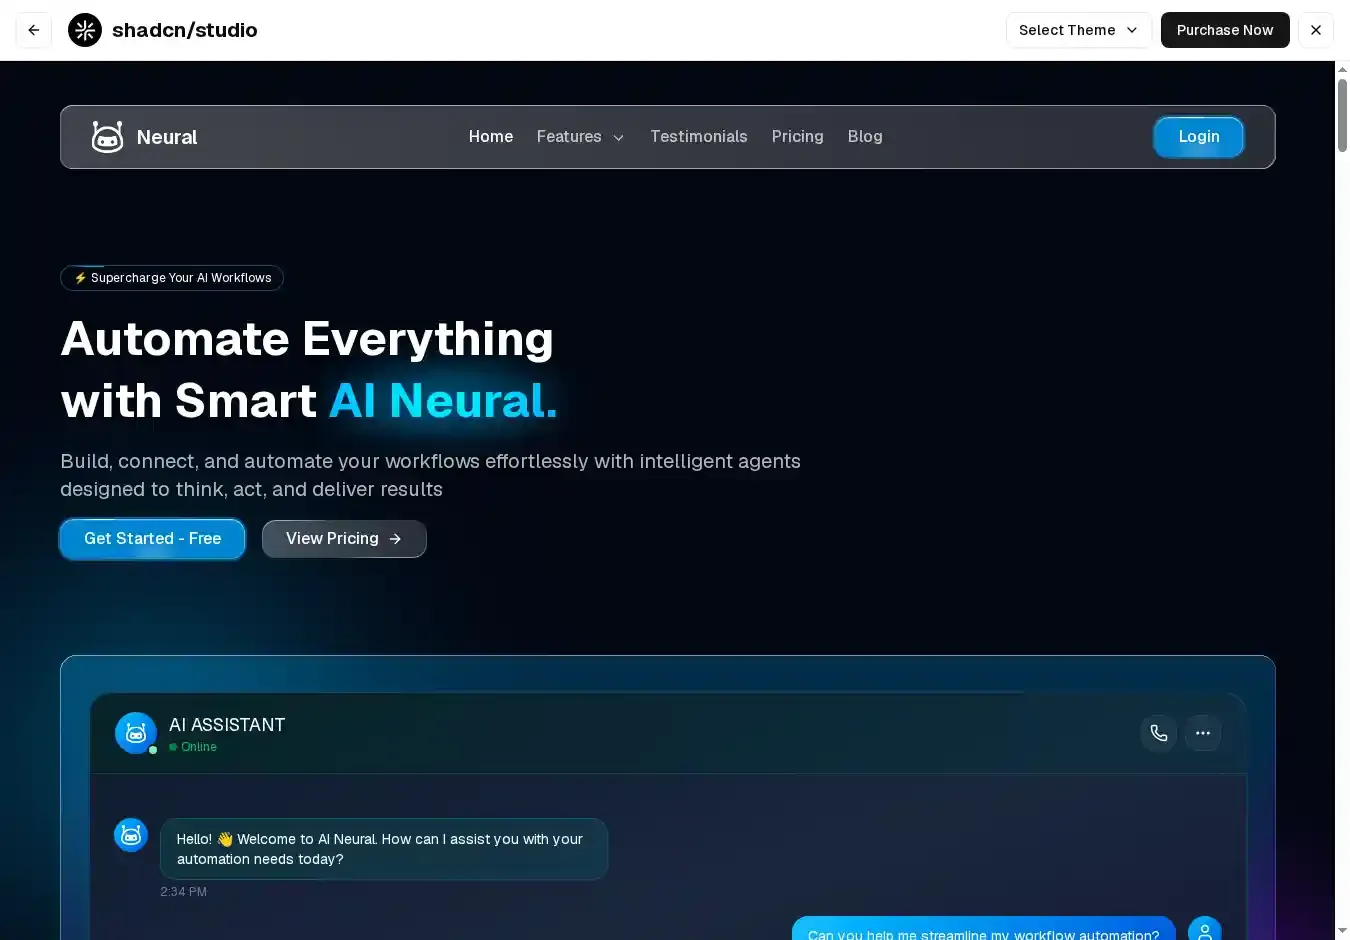The height and width of the screenshot is (940, 1350).
Task: Click the workflow automation question bubble
Action: pyautogui.click(x=984, y=930)
